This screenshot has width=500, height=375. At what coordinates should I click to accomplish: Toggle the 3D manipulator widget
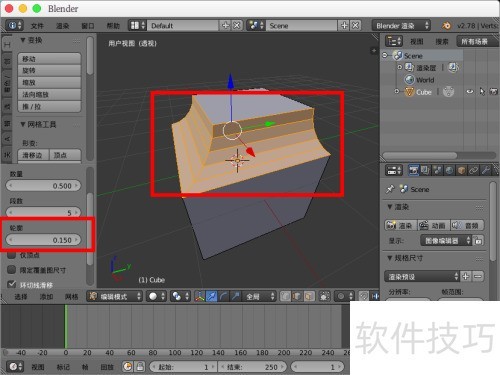click(200, 296)
